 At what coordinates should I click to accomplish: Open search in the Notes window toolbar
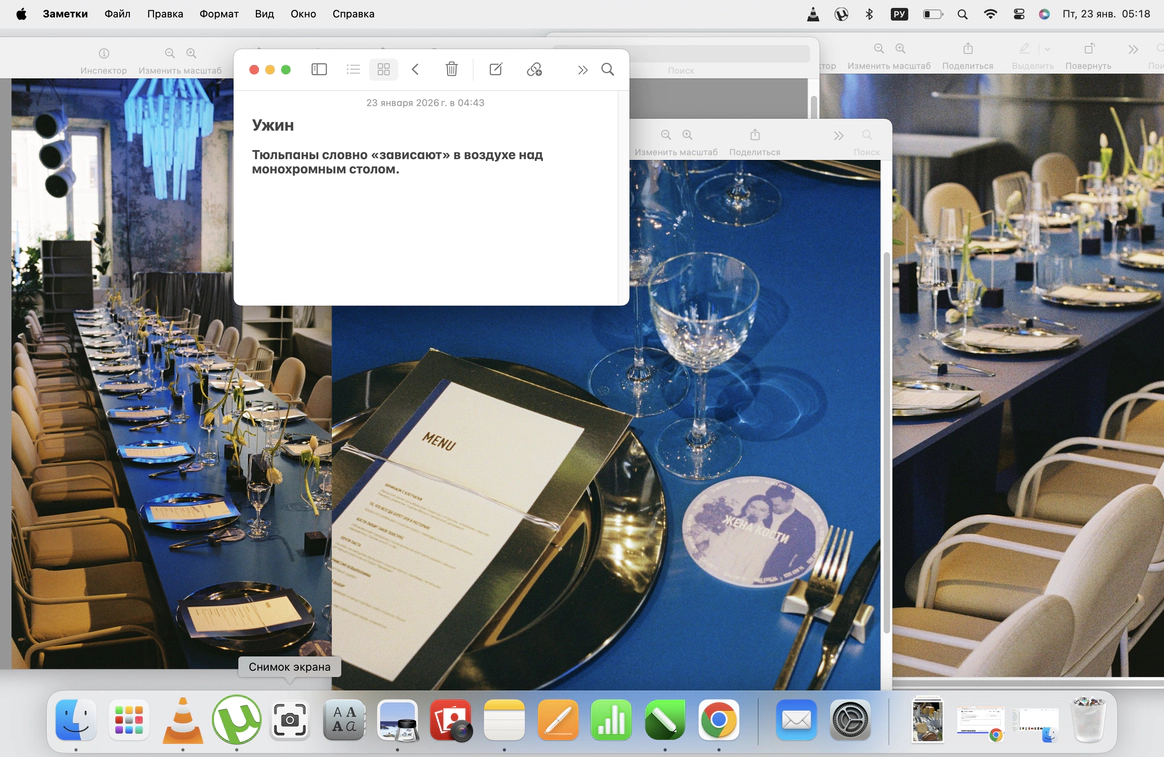[x=607, y=69]
